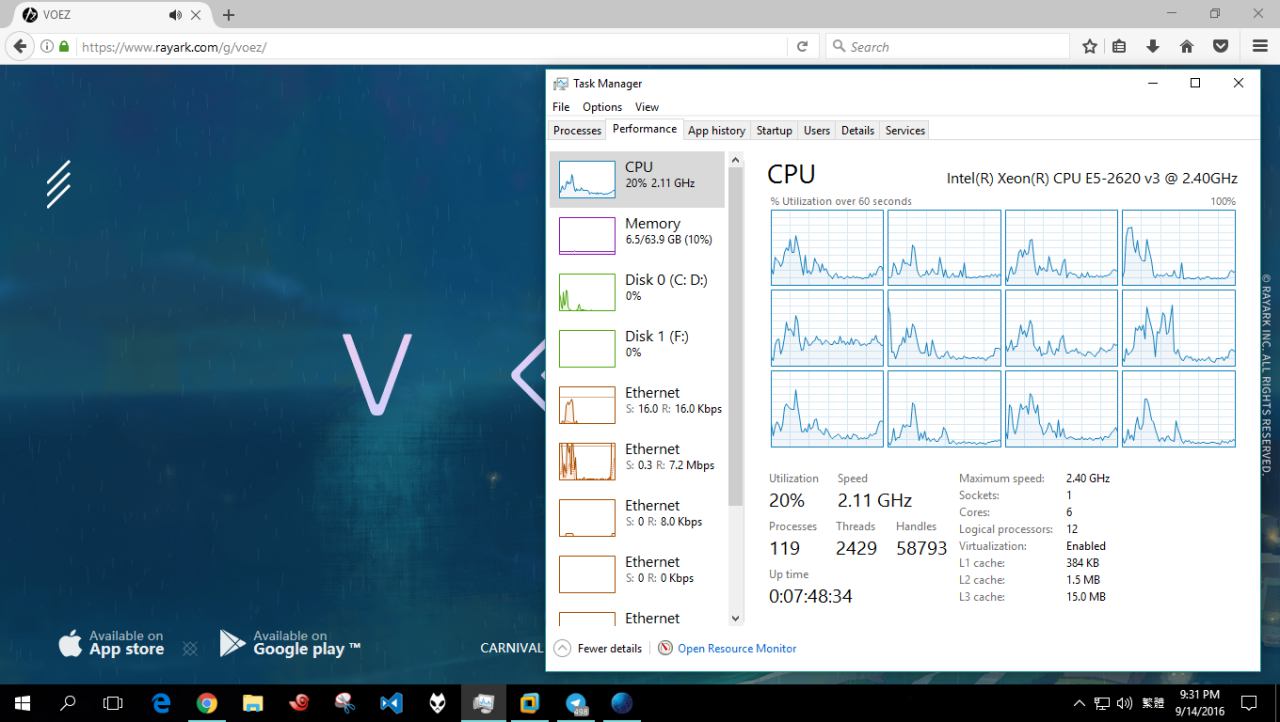Launch Google Chrome from the taskbar
The image size is (1280, 722).
point(207,703)
